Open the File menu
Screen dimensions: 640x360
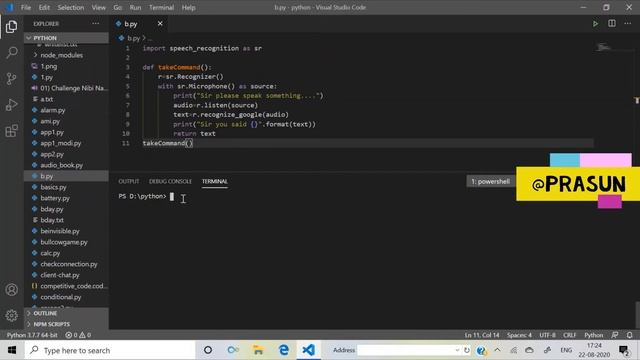(x=26, y=7)
